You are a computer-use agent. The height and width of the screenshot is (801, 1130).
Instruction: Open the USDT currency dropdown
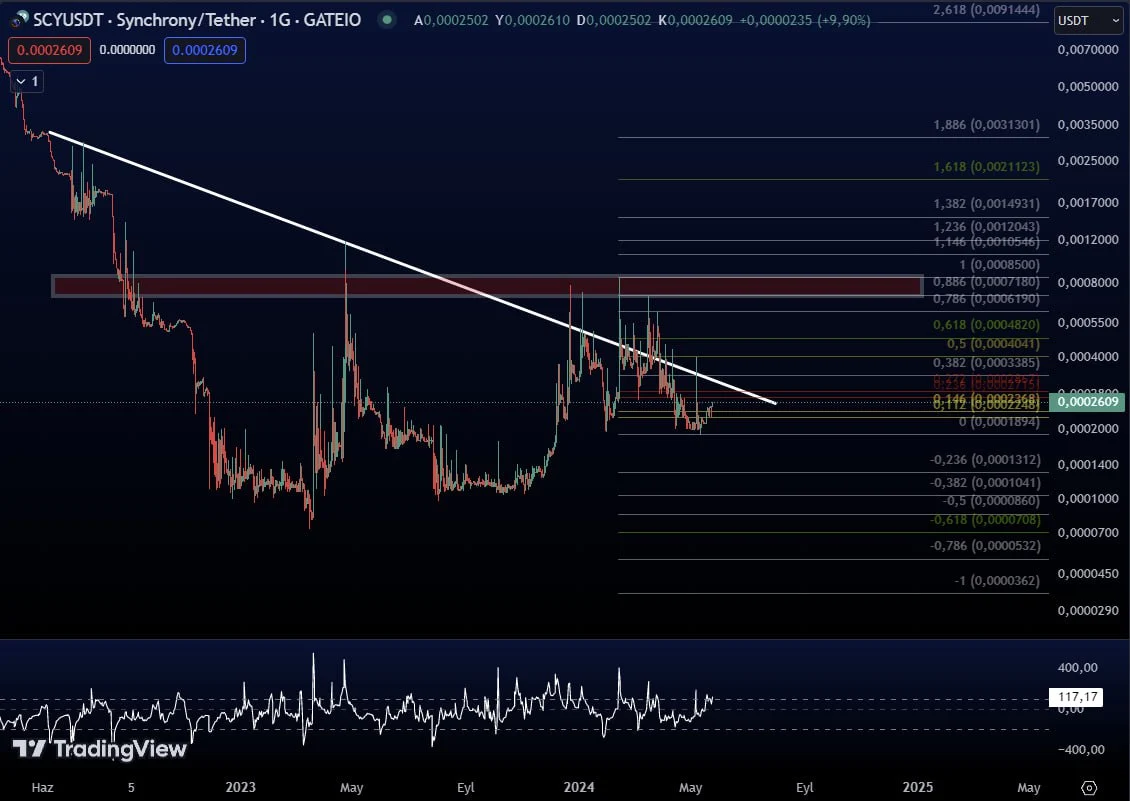click(1088, 20)
